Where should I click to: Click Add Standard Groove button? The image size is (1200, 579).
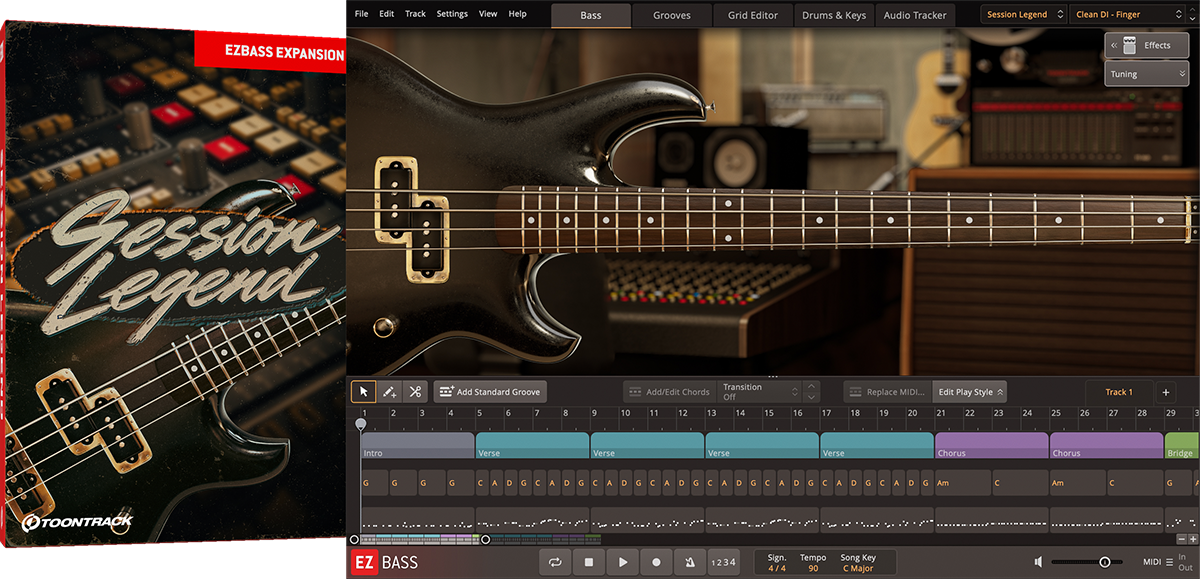490,392
